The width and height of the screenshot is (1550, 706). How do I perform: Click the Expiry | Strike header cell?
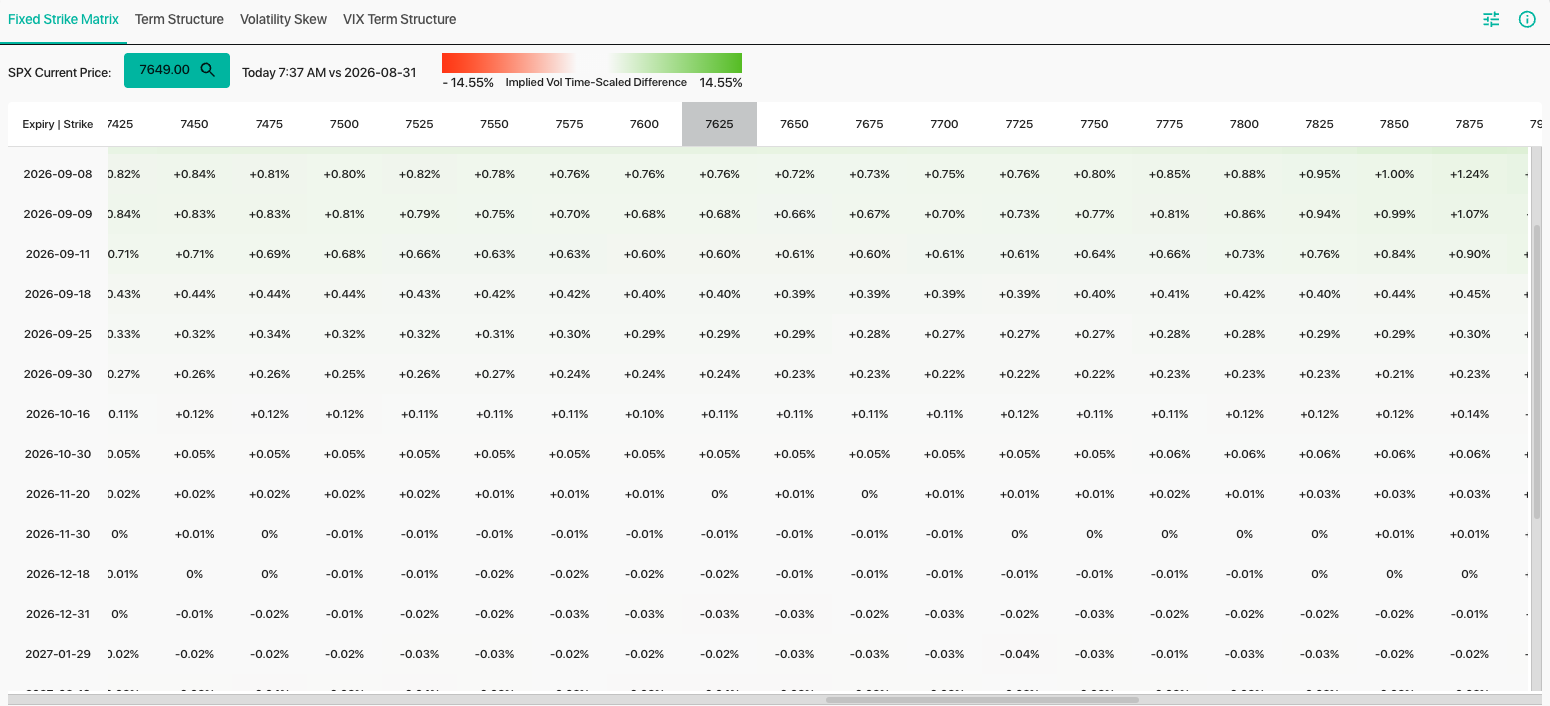click(x=58, y=124)
